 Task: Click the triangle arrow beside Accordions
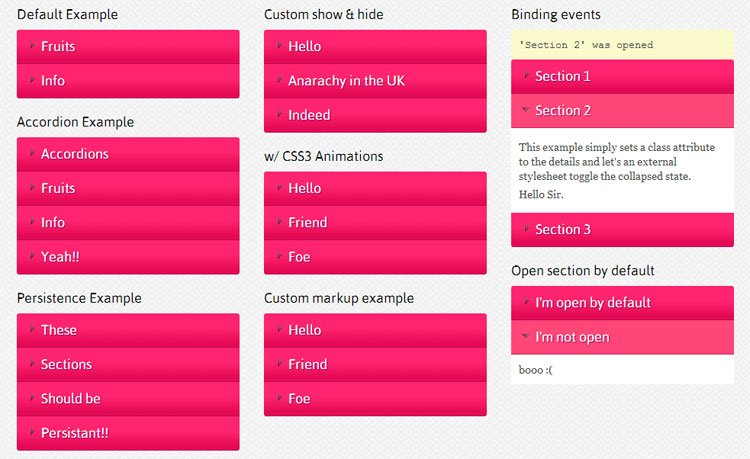pos(32,153)
